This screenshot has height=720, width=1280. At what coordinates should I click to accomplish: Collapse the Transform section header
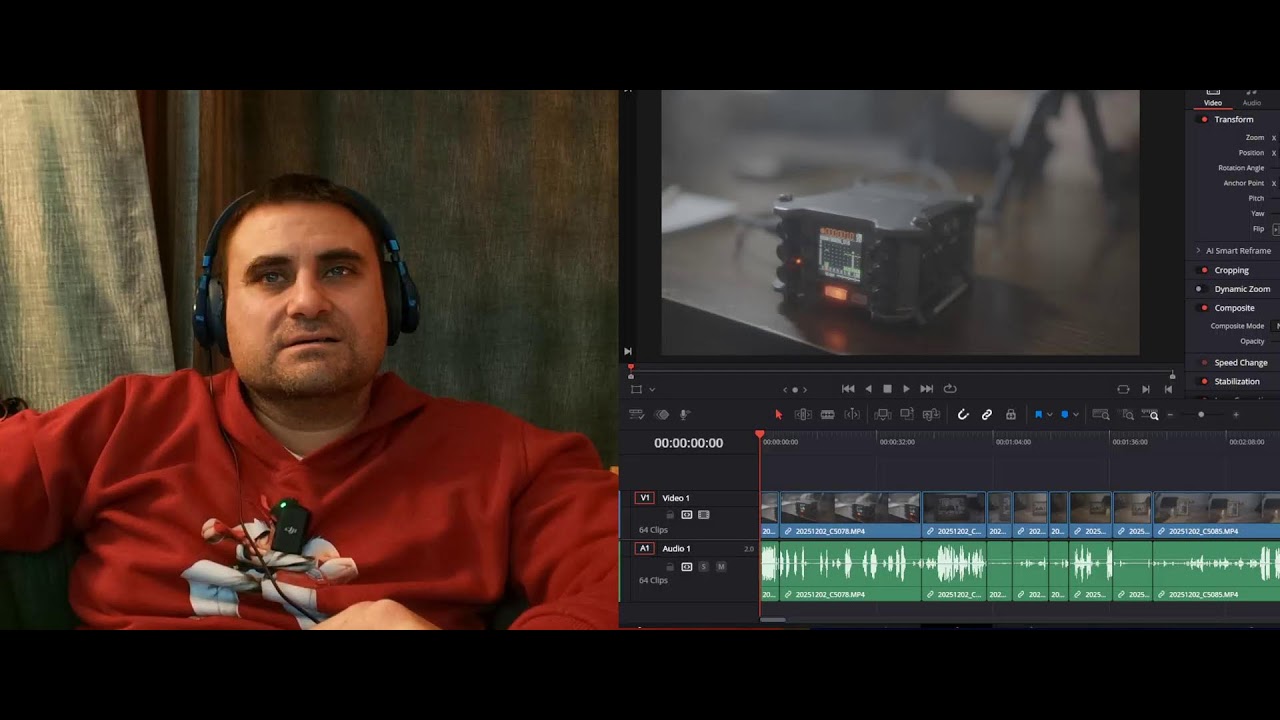(1234, 119)
